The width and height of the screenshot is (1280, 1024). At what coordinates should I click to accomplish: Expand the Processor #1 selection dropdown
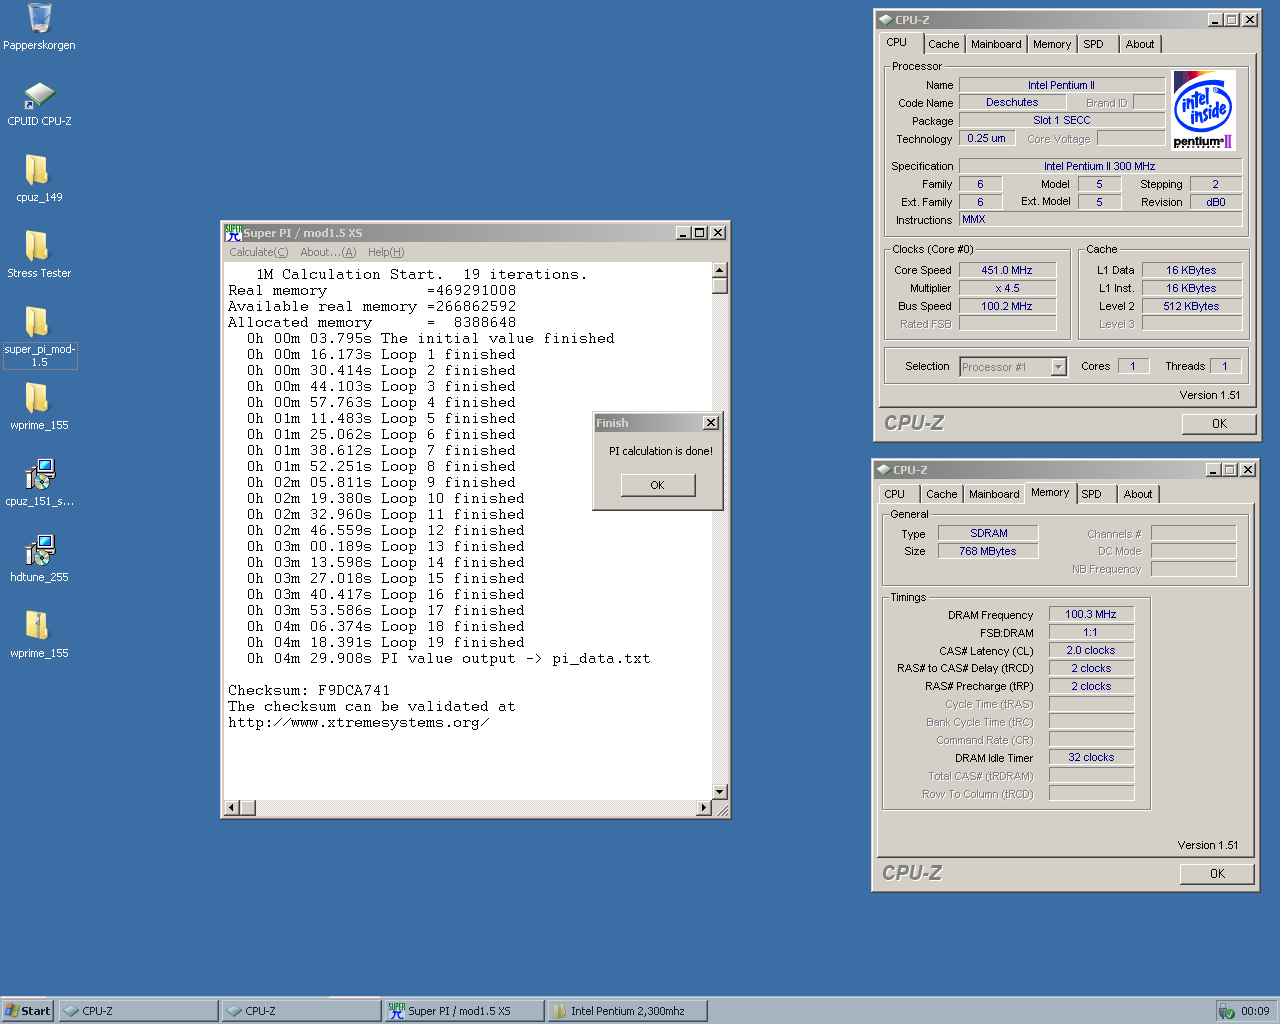coord(1058,367)
